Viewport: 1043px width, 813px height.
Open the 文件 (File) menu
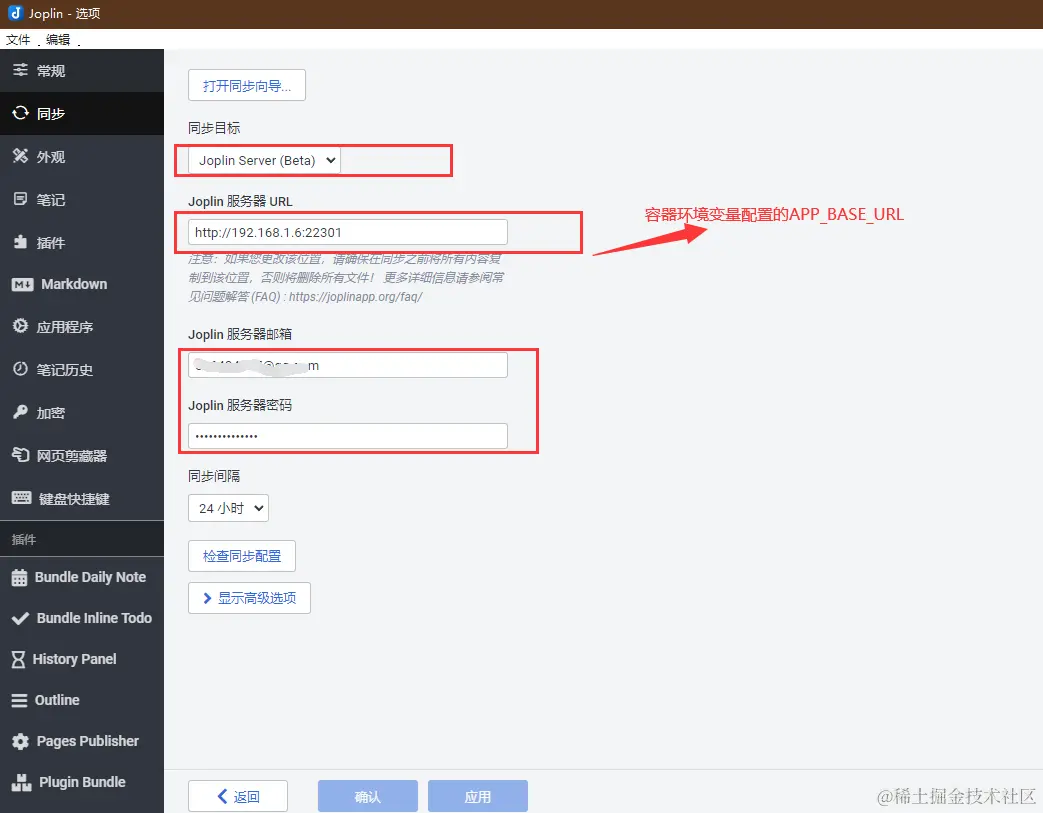tap(18, 40)
